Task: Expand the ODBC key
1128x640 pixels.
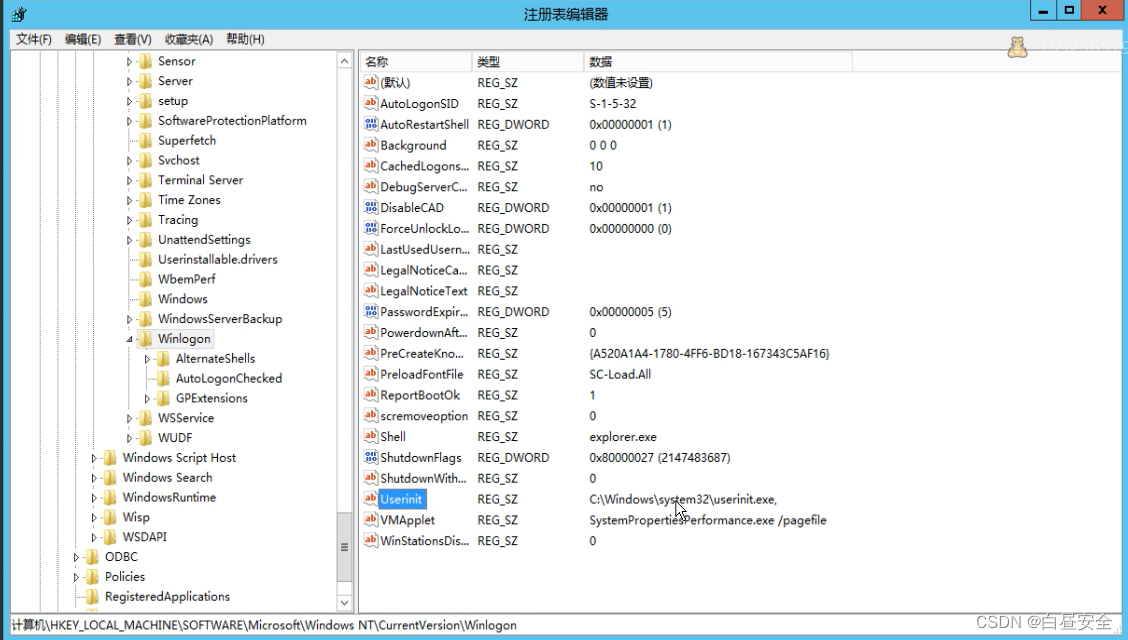Action: [76, 557]
